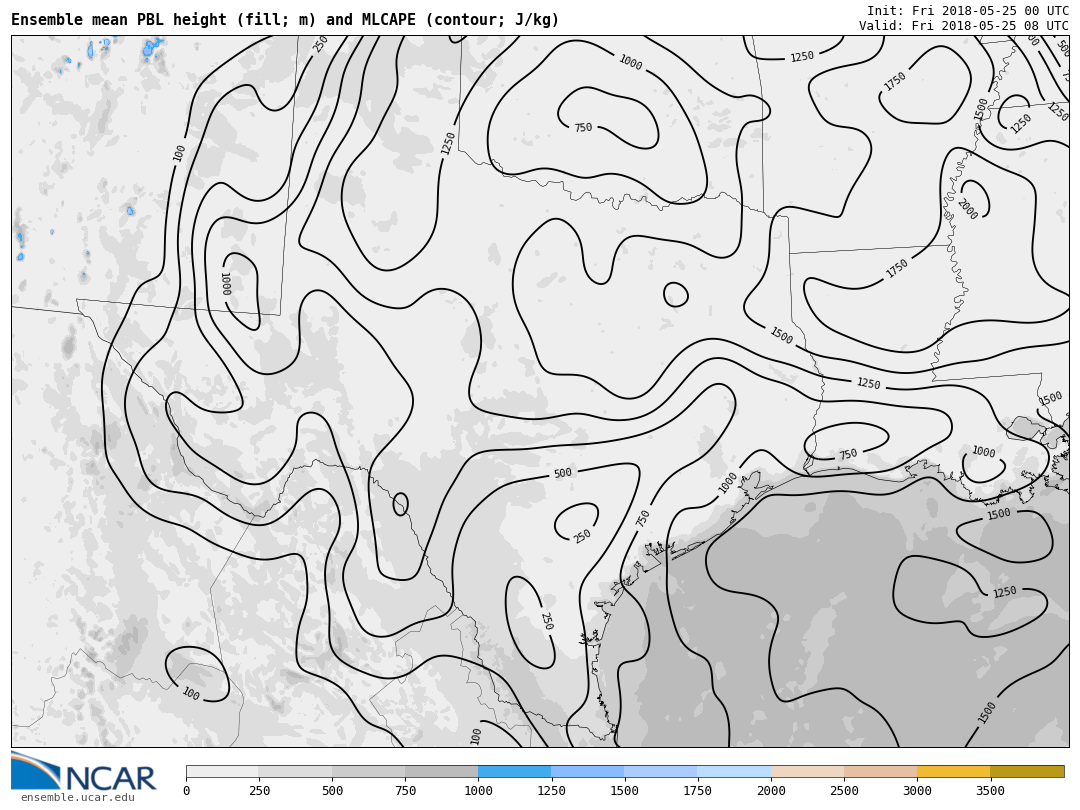Pick the dark gold colorbar segment above 3500
The image size is (1080, 810).
point(1027,771)
